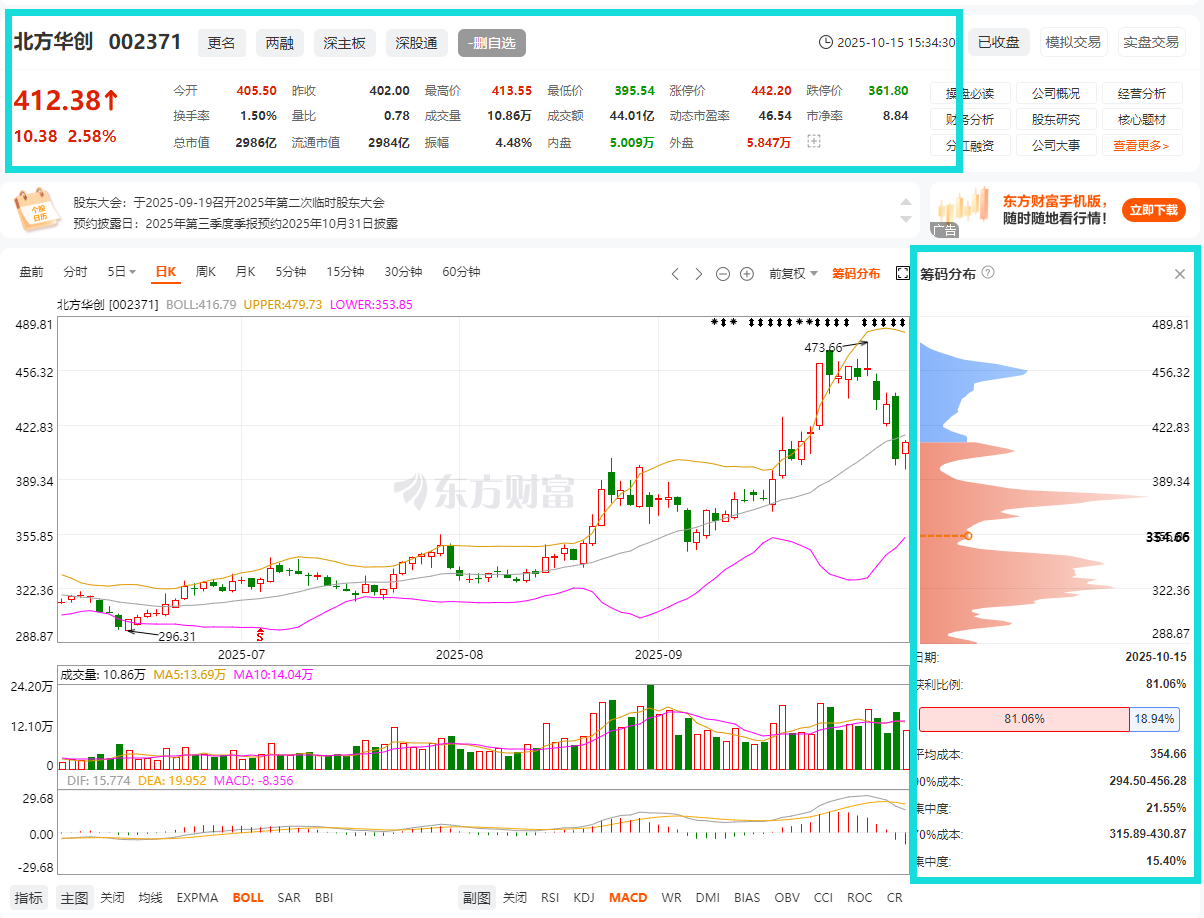Screen dimensions: 1204x918
Task: Close the 筹码分布 panel
Action: 1180,274
